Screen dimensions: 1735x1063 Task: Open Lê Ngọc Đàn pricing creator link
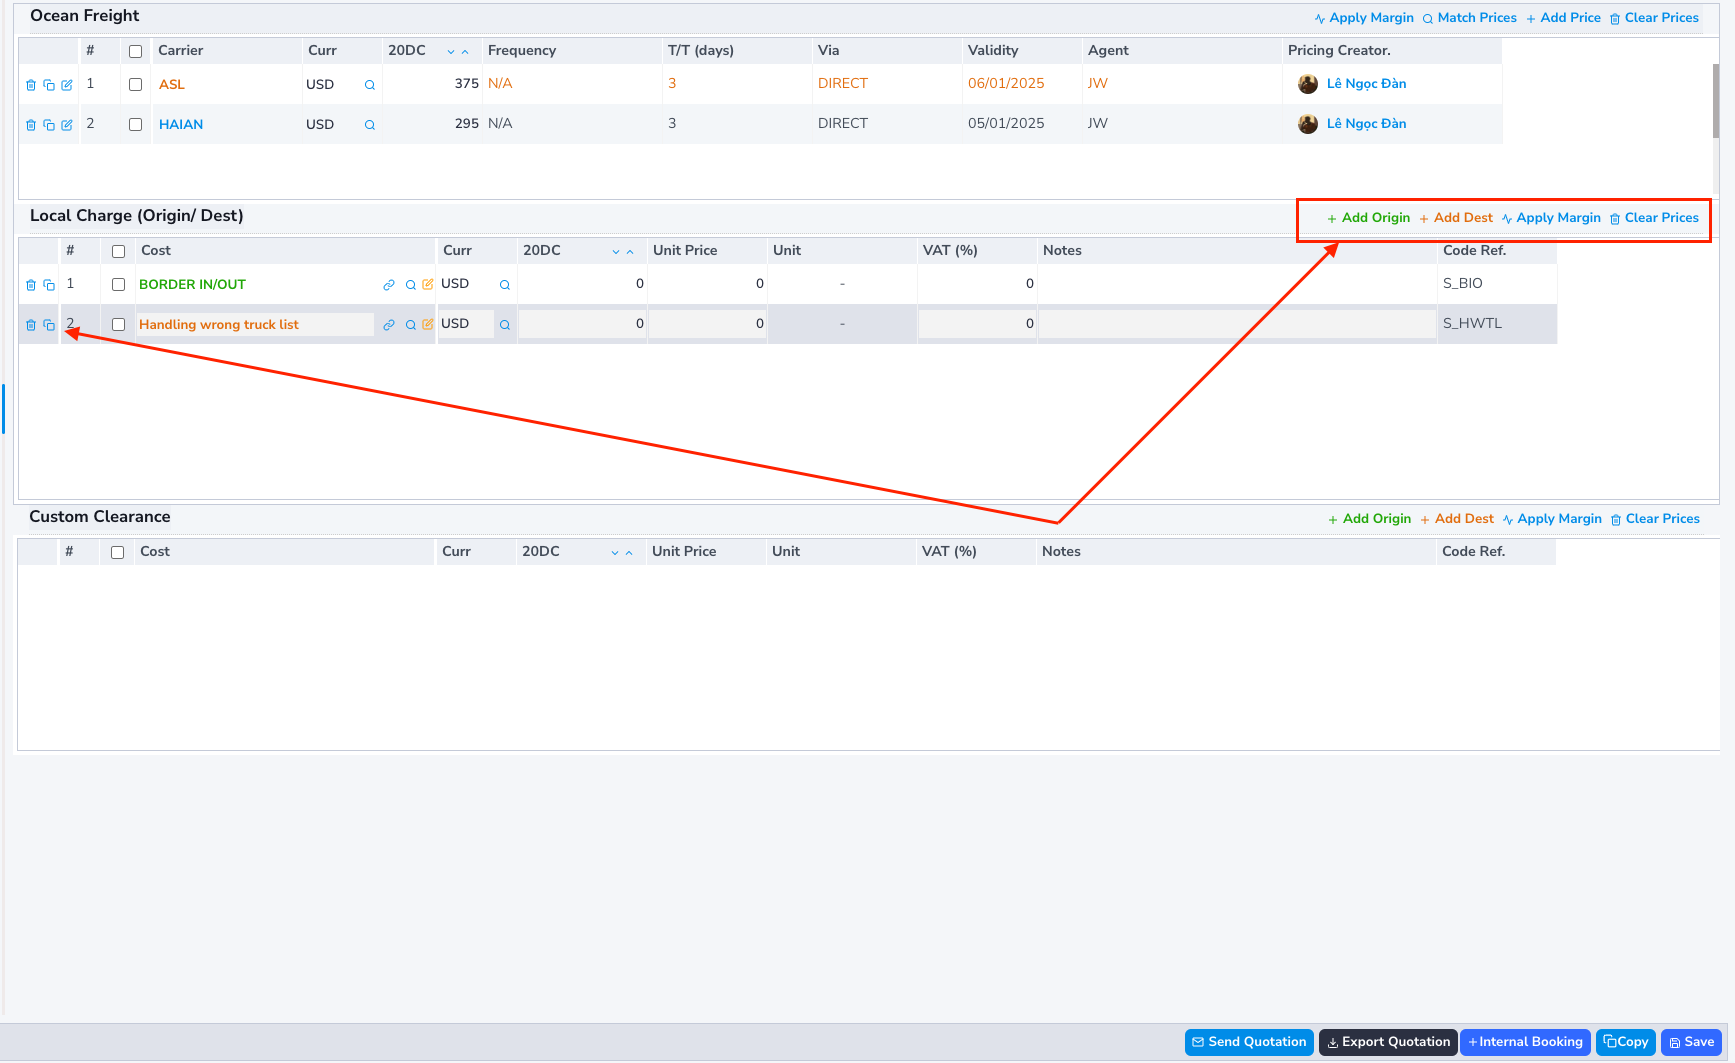(x=1366, y=84)
